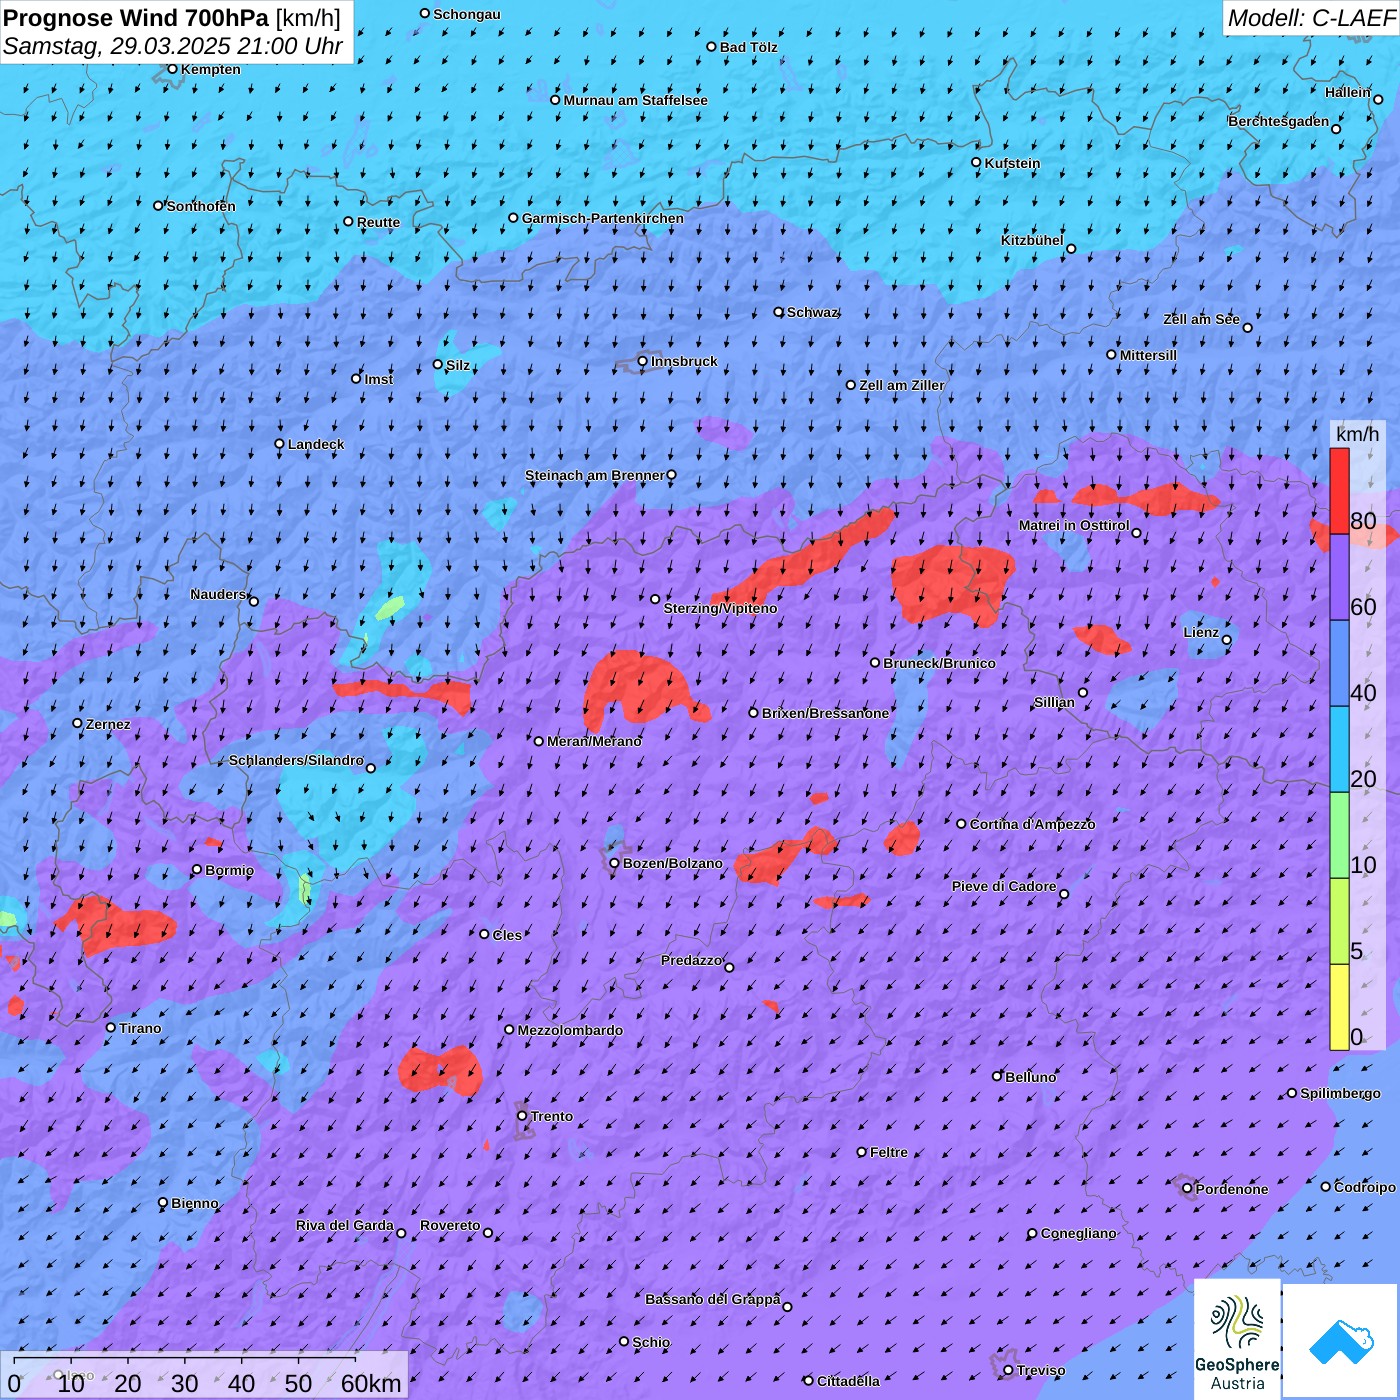The width and height of the screenshot is (1400, 1400).
Task: Click the Bozen/Bolzano city marker
Action: tap(615, 862)
